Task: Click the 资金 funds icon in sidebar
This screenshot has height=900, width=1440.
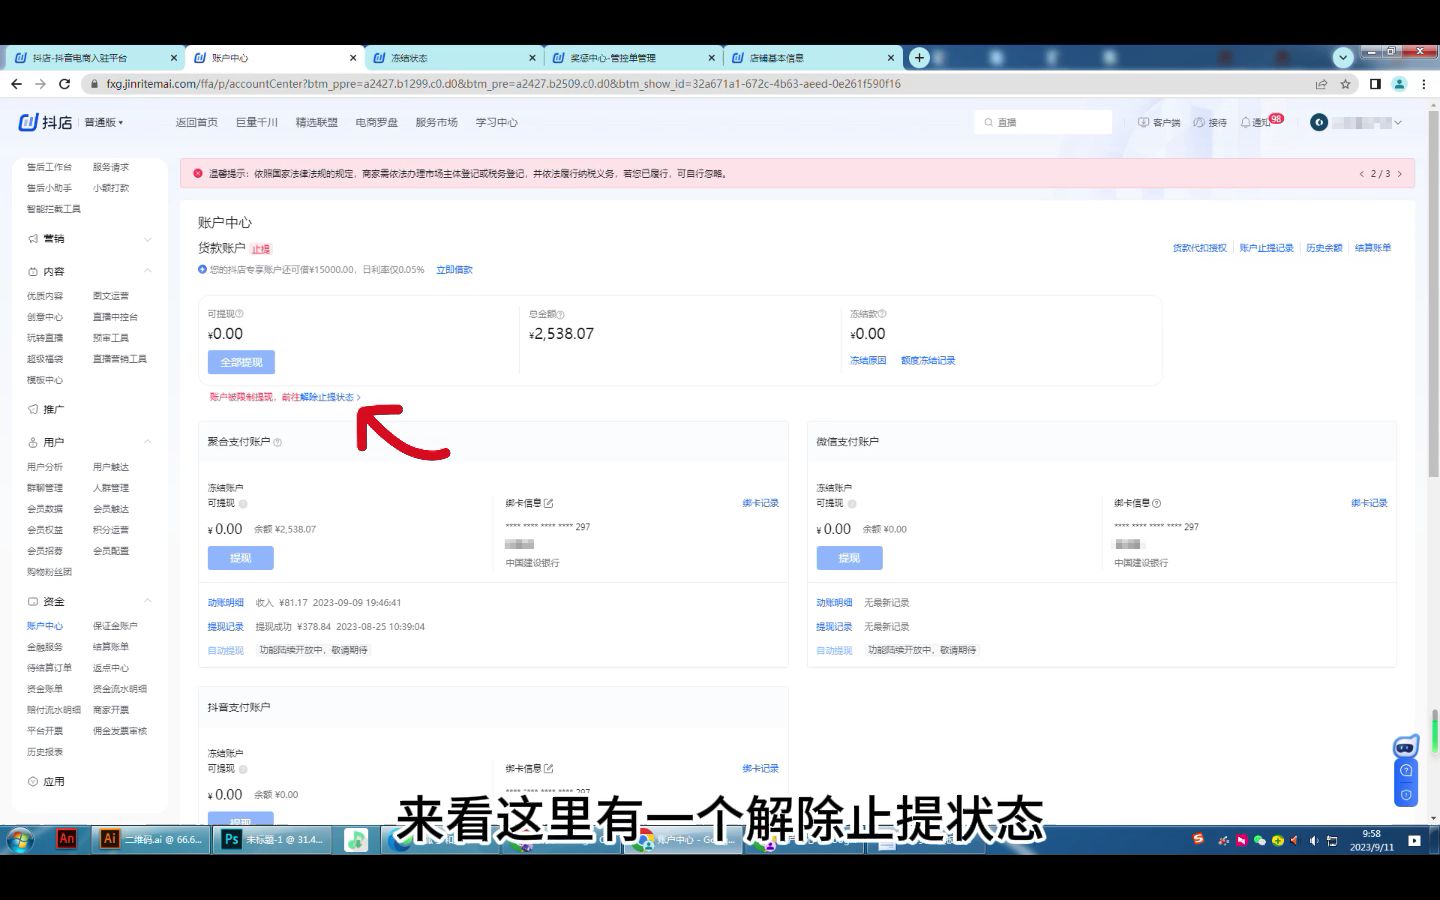Action: pyautogui.click(x=31, y=600)
